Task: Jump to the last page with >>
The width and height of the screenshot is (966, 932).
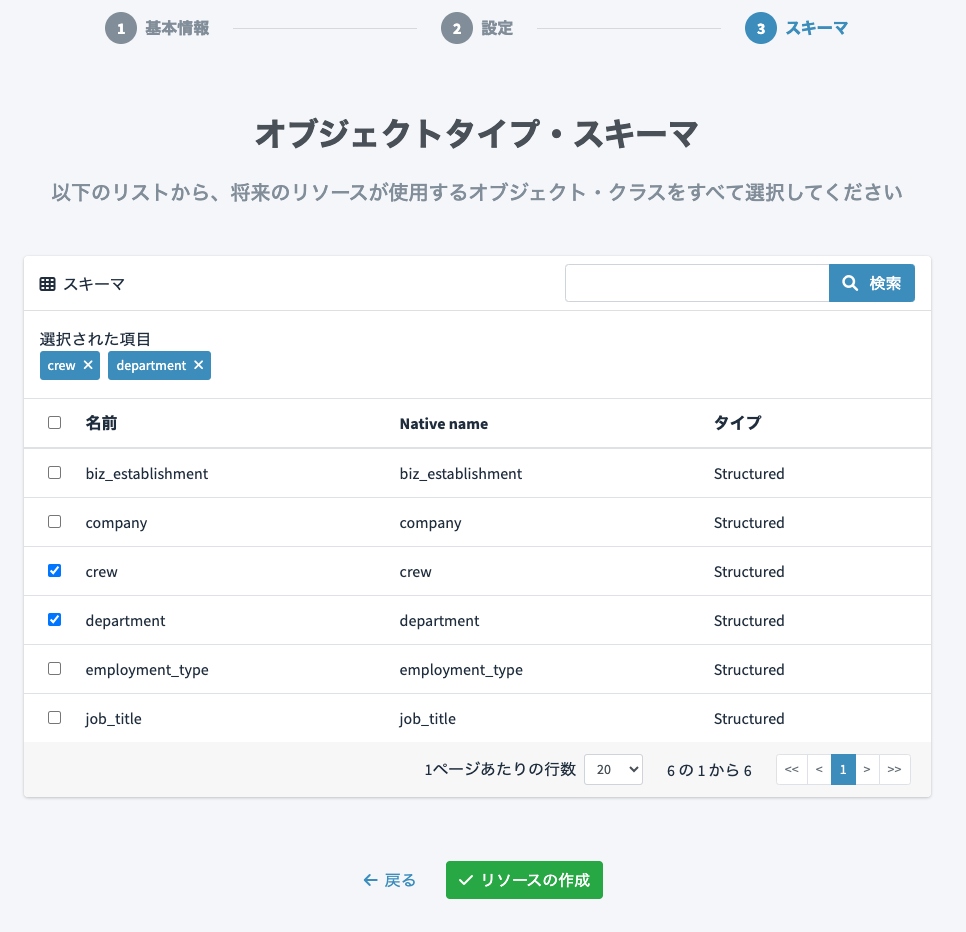Action: click(x=895, y=769)
